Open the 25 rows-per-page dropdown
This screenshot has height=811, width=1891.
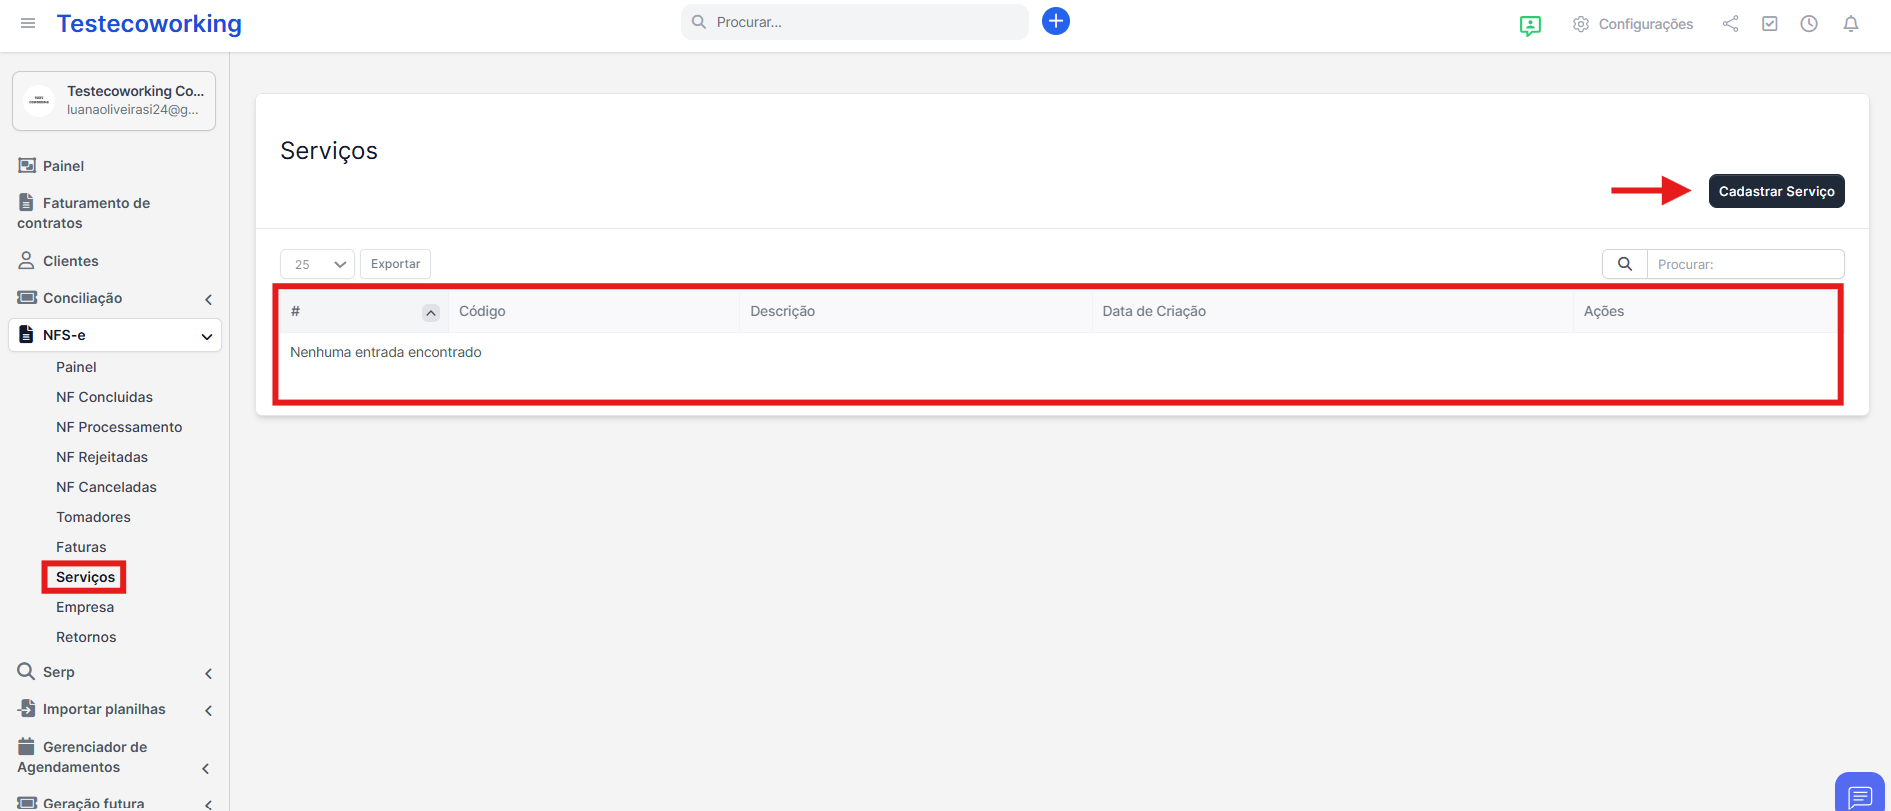[317, 264]
